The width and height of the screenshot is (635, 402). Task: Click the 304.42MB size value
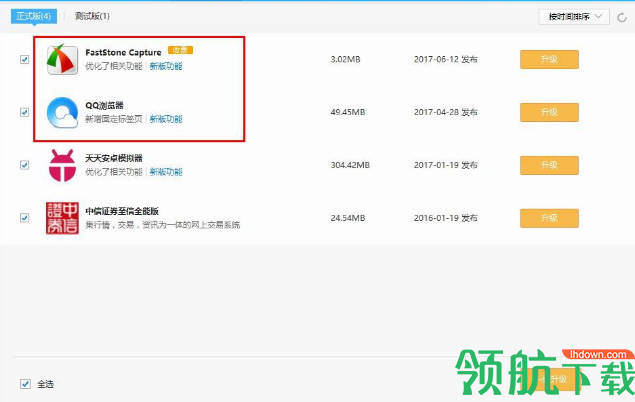(350, 165)
